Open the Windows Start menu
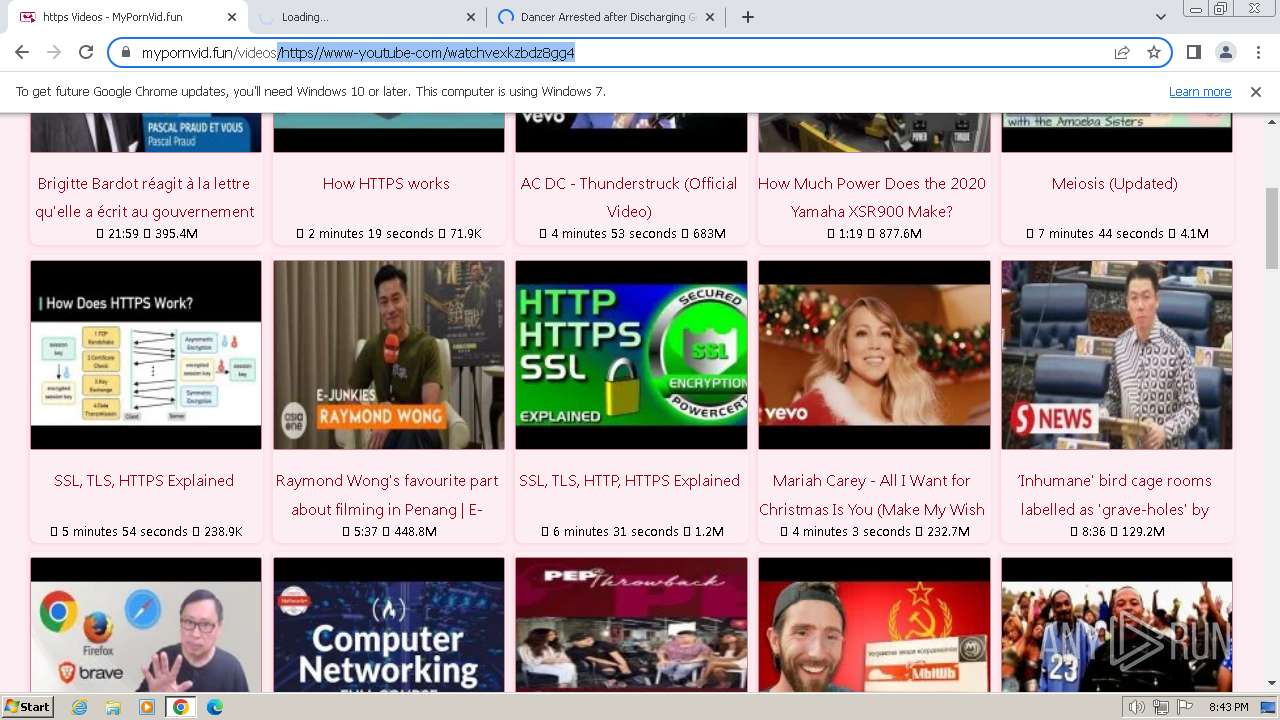Screen dimensions: 1280x720 (27, 707)
